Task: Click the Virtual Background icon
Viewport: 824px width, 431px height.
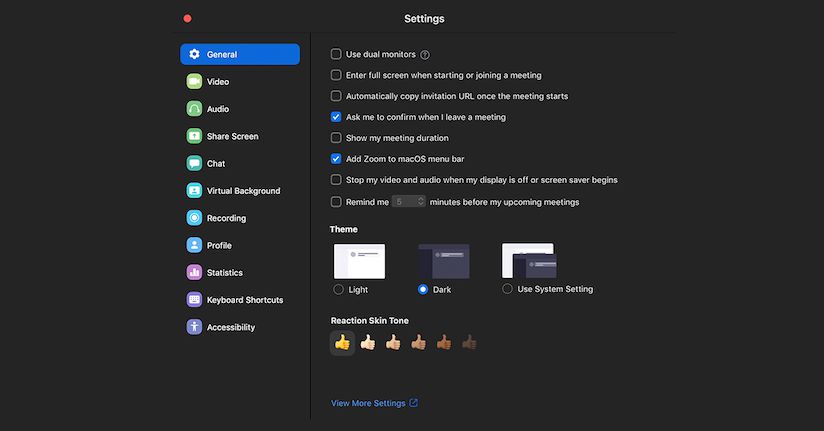Action: (x=194, y=191)
